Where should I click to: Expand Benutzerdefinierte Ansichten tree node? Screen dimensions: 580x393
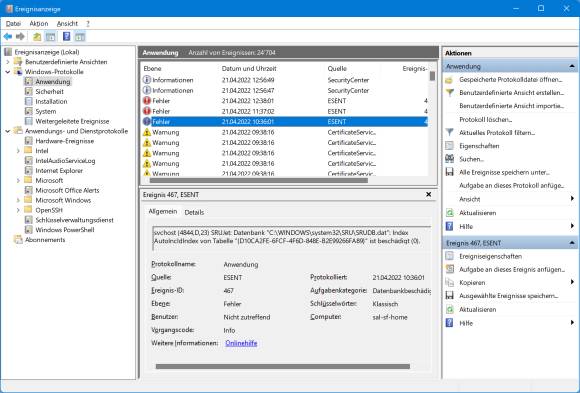click(x=8, y=62)
